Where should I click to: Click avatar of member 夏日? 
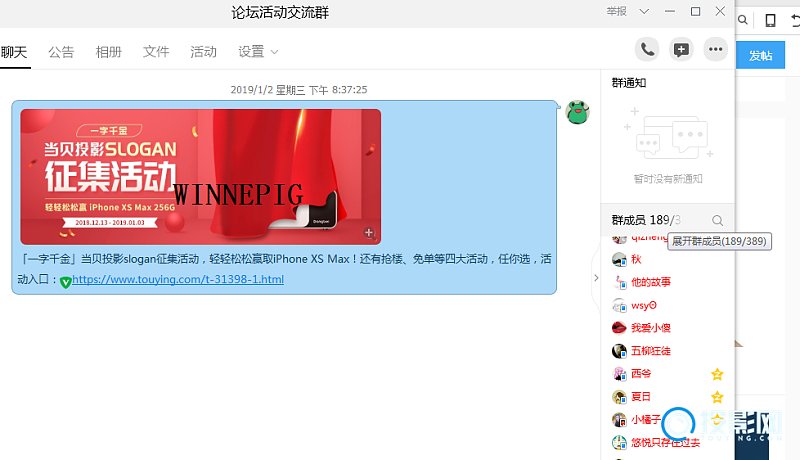[x=619, y=397]
